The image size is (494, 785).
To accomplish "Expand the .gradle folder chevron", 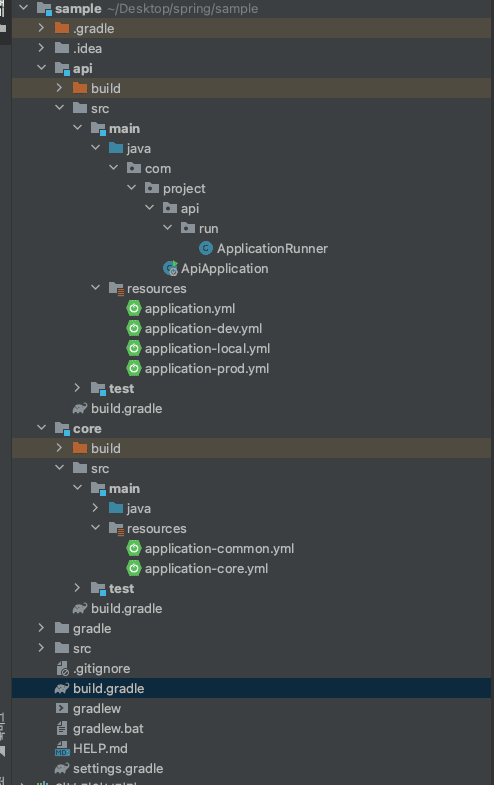I will tap(42, 28).
